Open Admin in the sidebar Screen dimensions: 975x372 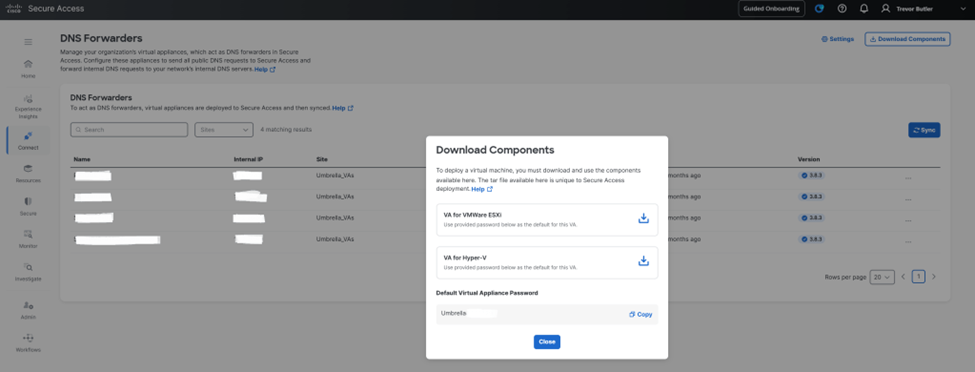(x=28, y=310)
